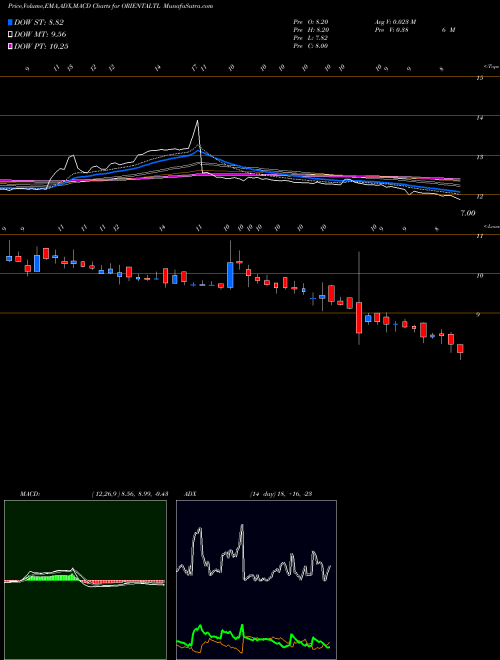
Task: Click the 14 price axis label
Action: coord(479,118)
